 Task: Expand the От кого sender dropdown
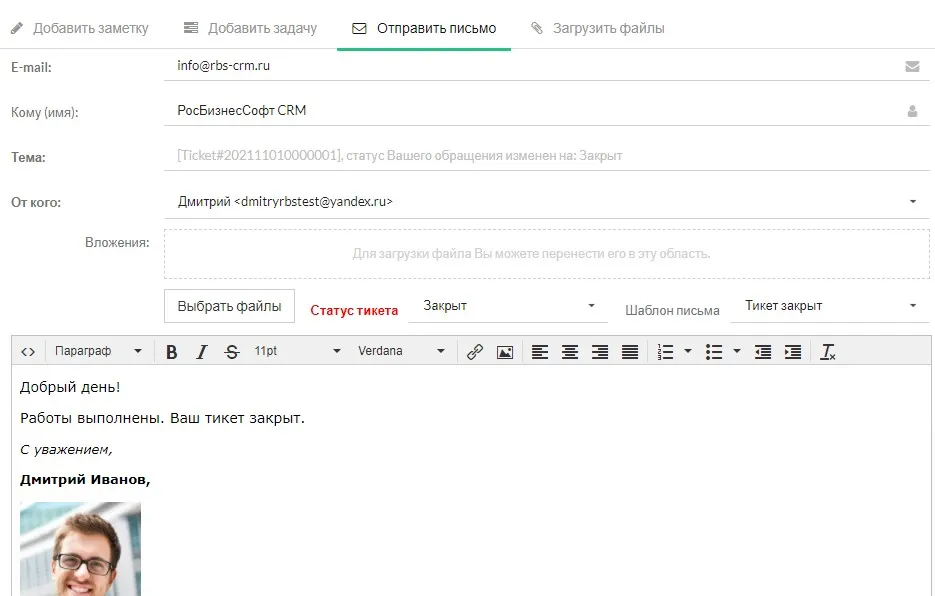(546, 202)
